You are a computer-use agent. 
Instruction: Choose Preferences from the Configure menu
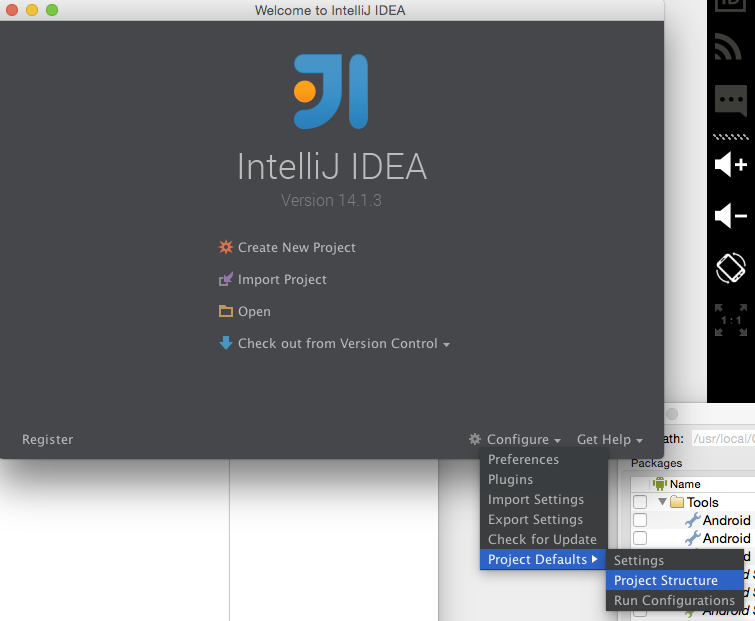(x=544, y=459)
